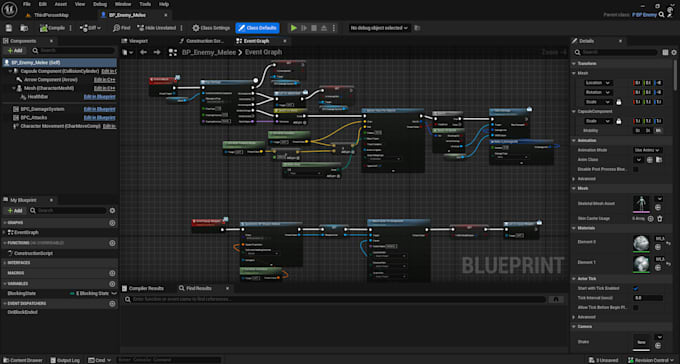This screenshot has height=364, width=680.
Task: Open Edit in Blueprint link for HealthBar
Action: coord(99,97)
